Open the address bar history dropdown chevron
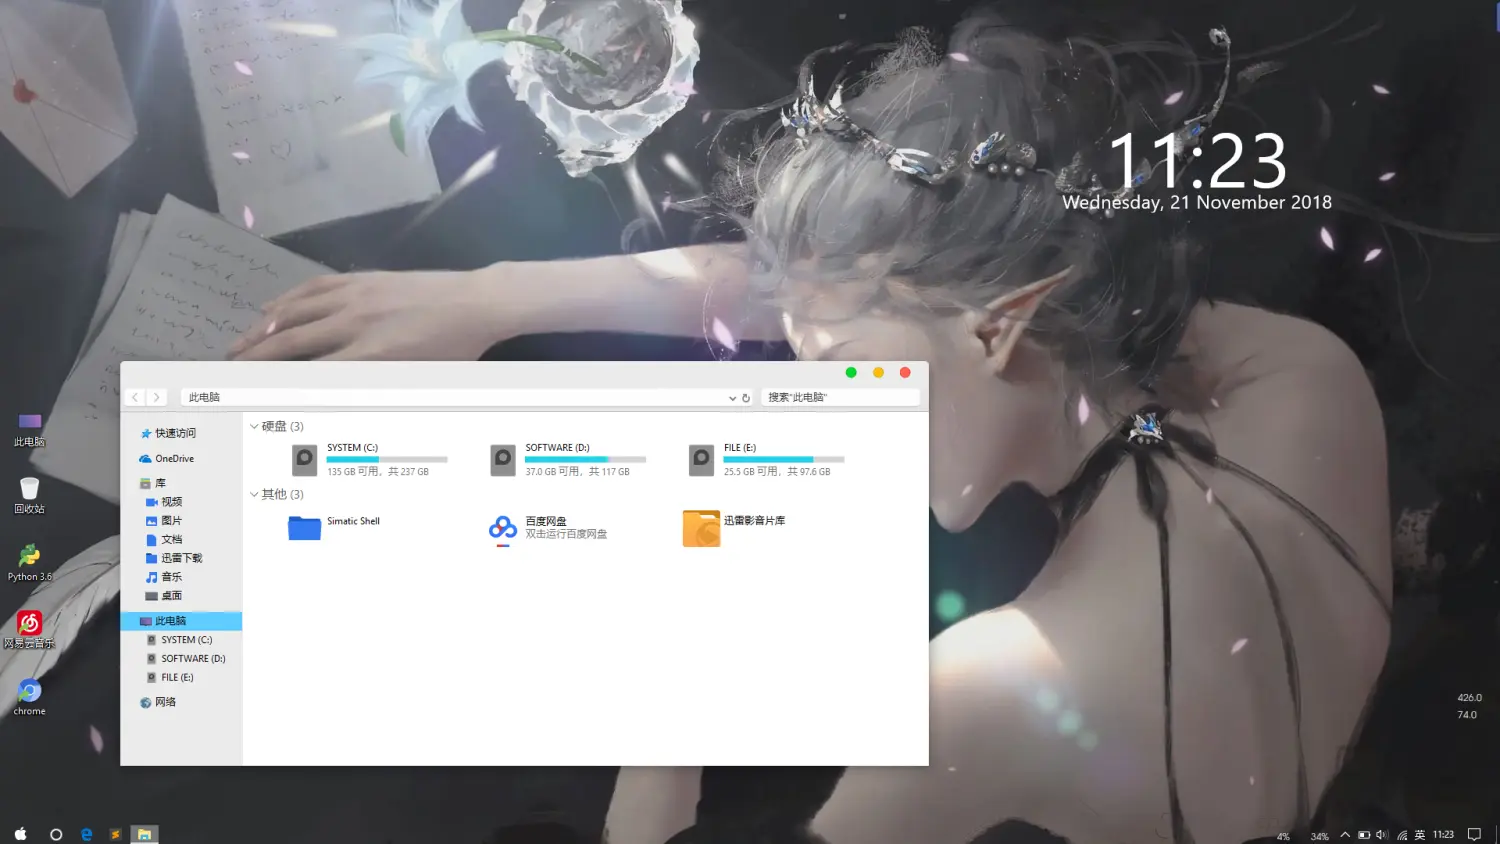This screenshot has height=844, width=1500. [x=732, y=398]
